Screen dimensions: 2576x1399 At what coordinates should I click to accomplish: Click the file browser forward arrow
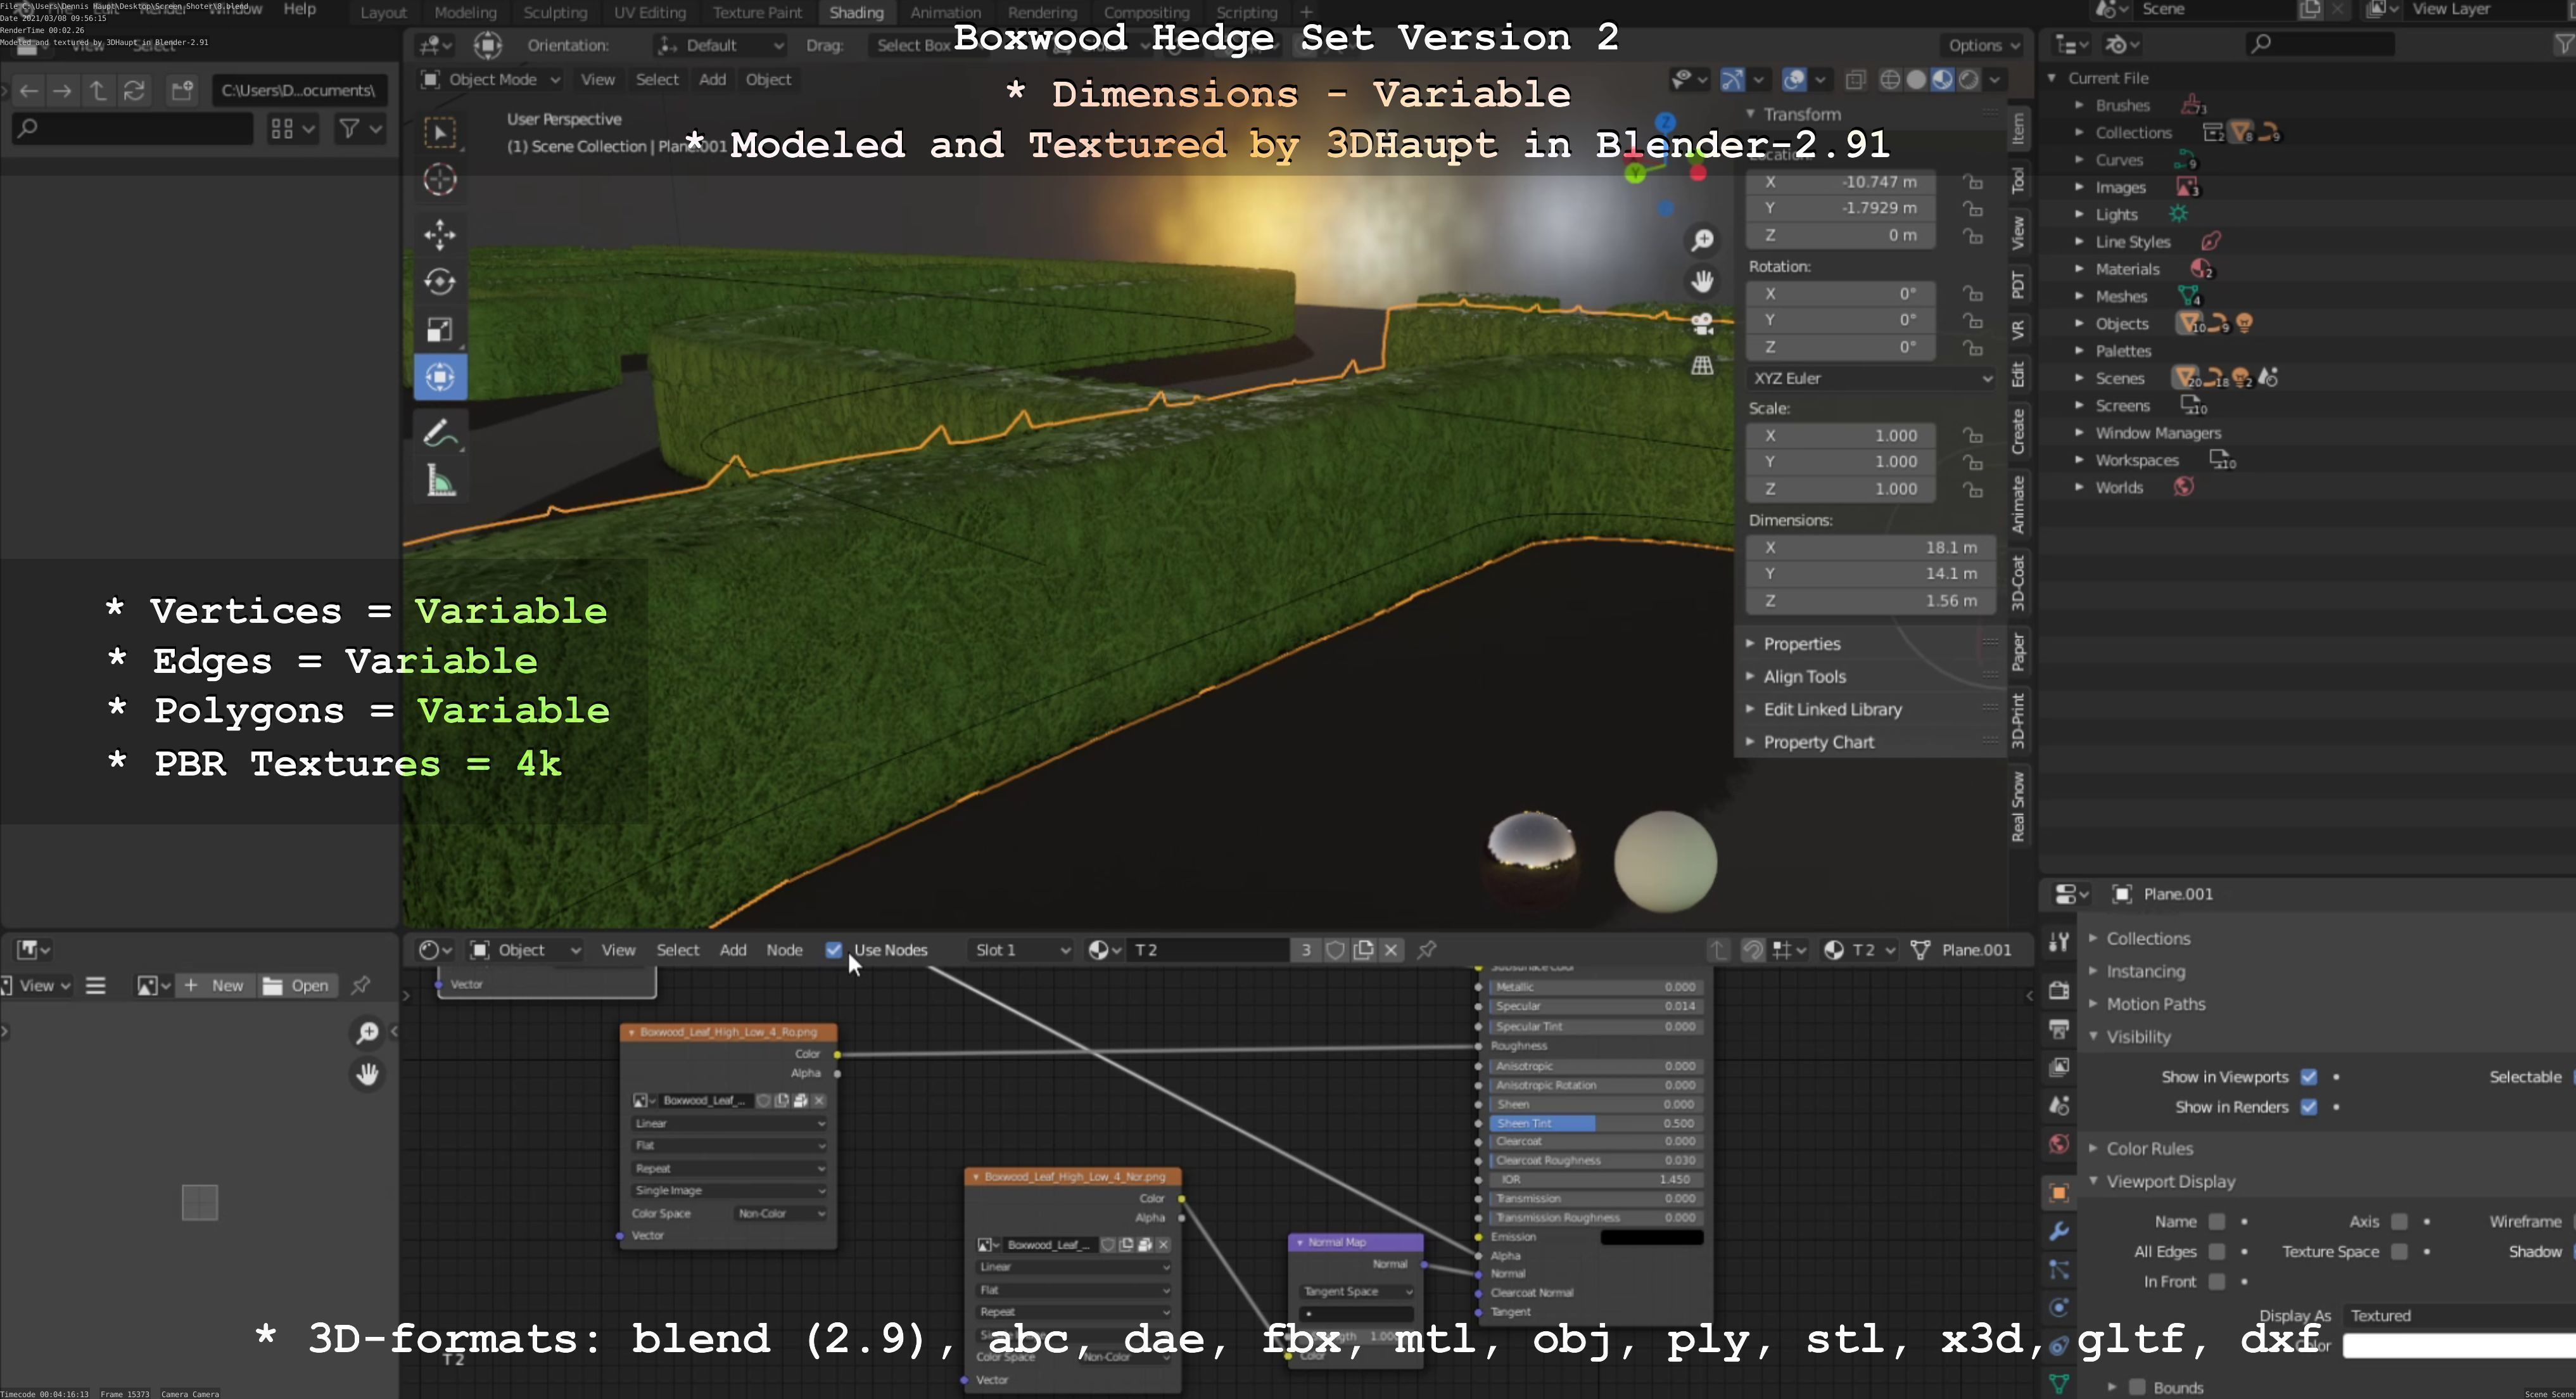(62, 91)
